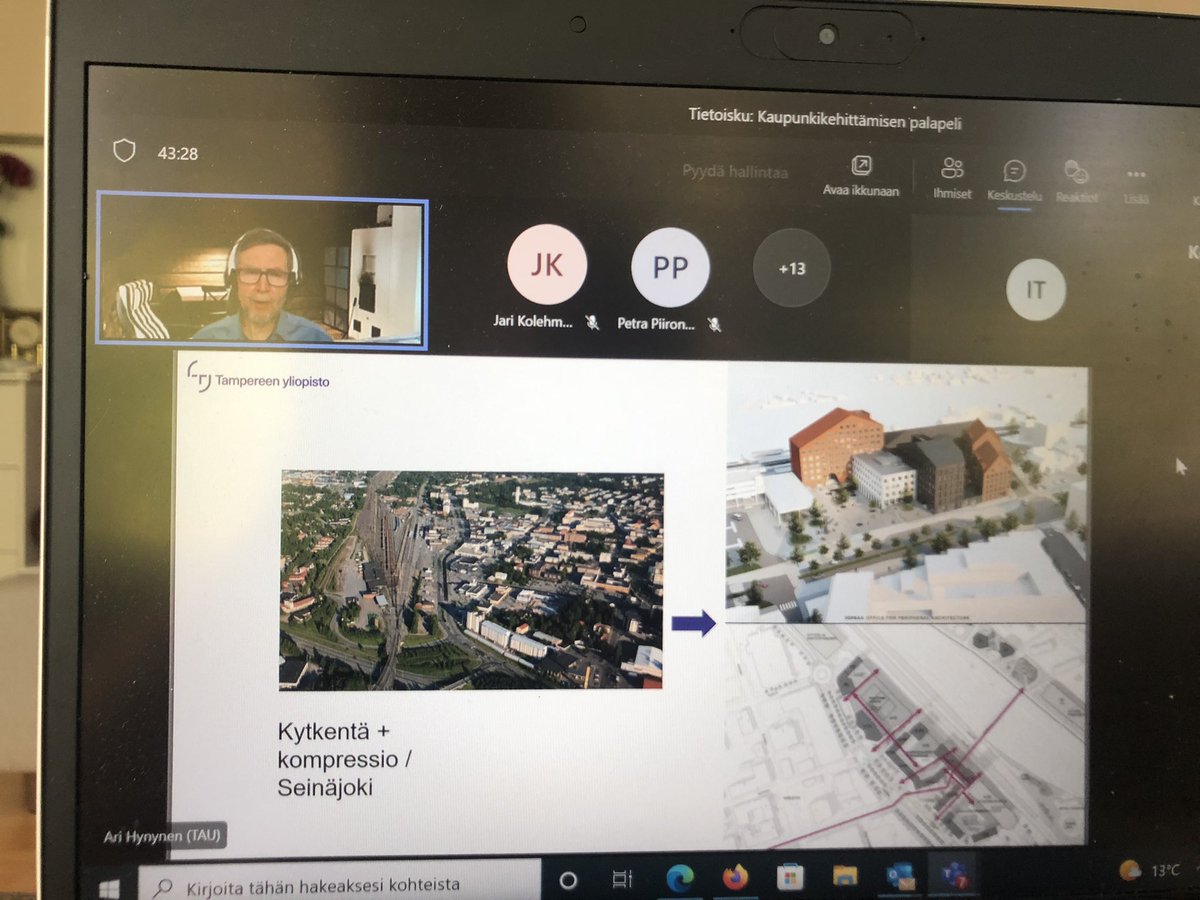1200x900 pixels.
Task: Click the 3D building rendering on the slide
Action: [906, 493]
